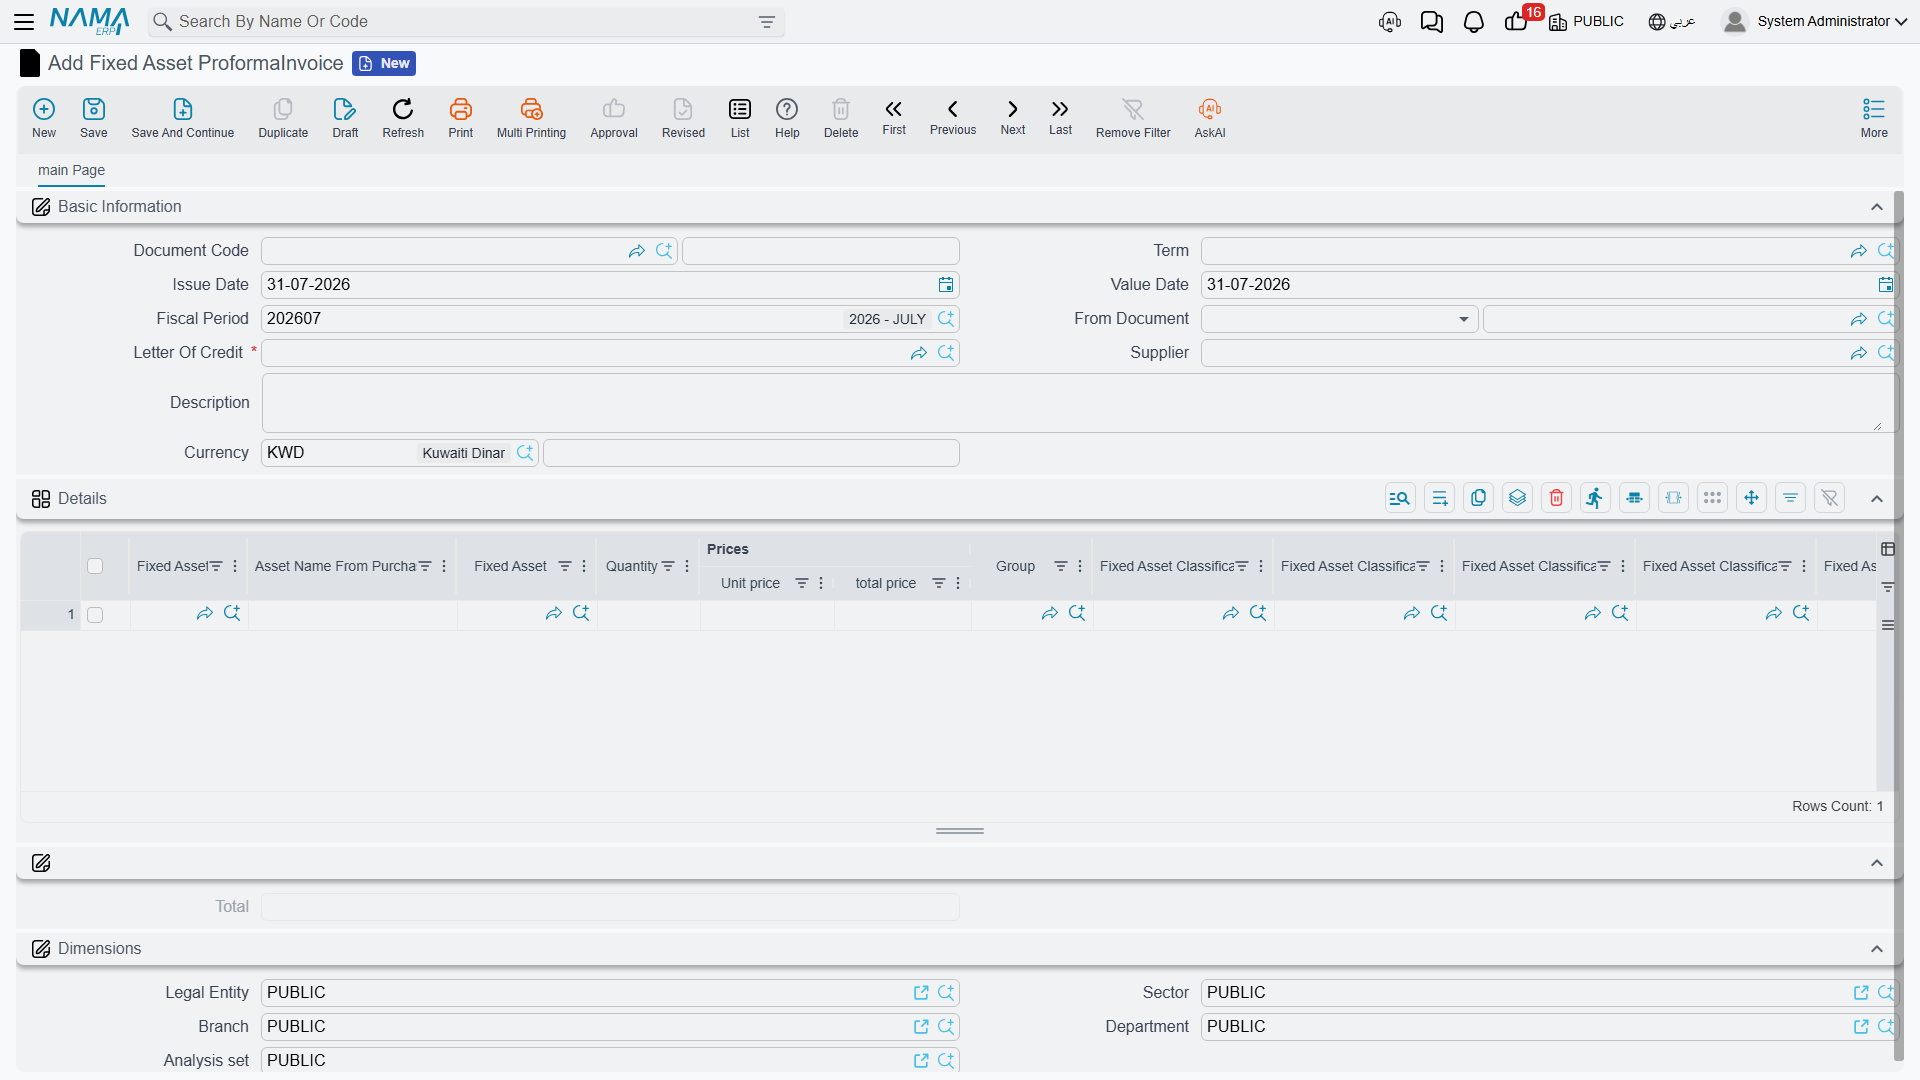Go to Last record
Screen dimensions: 1920x1080
pyautogui.click(x=1060, y=117)
